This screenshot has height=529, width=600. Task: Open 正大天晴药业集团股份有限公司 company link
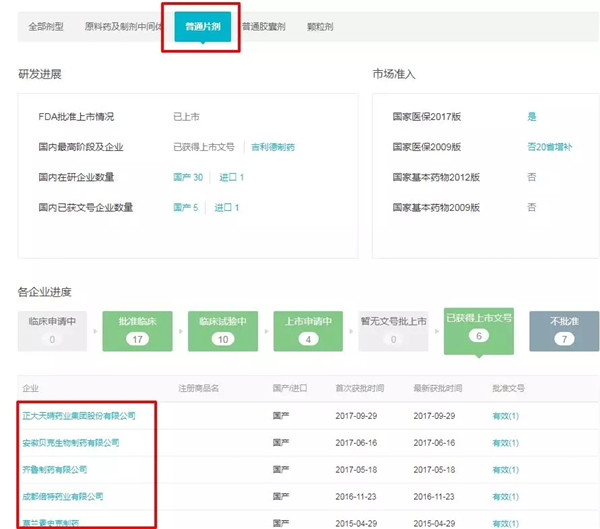click(x=77, y=414)
